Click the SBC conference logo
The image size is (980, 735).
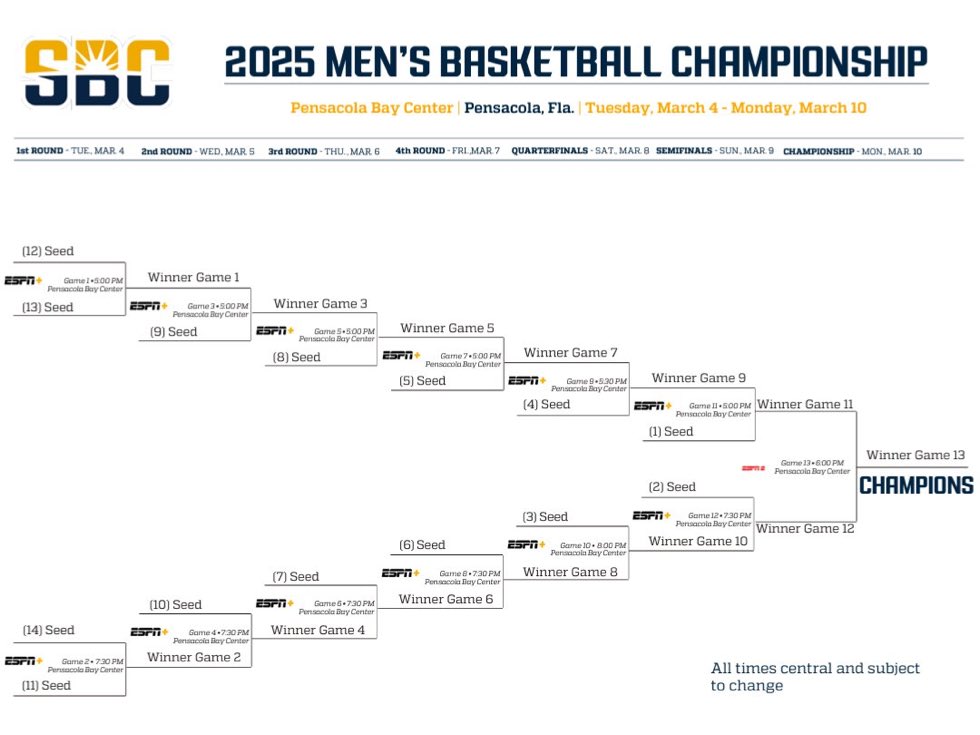click(96, 73)
